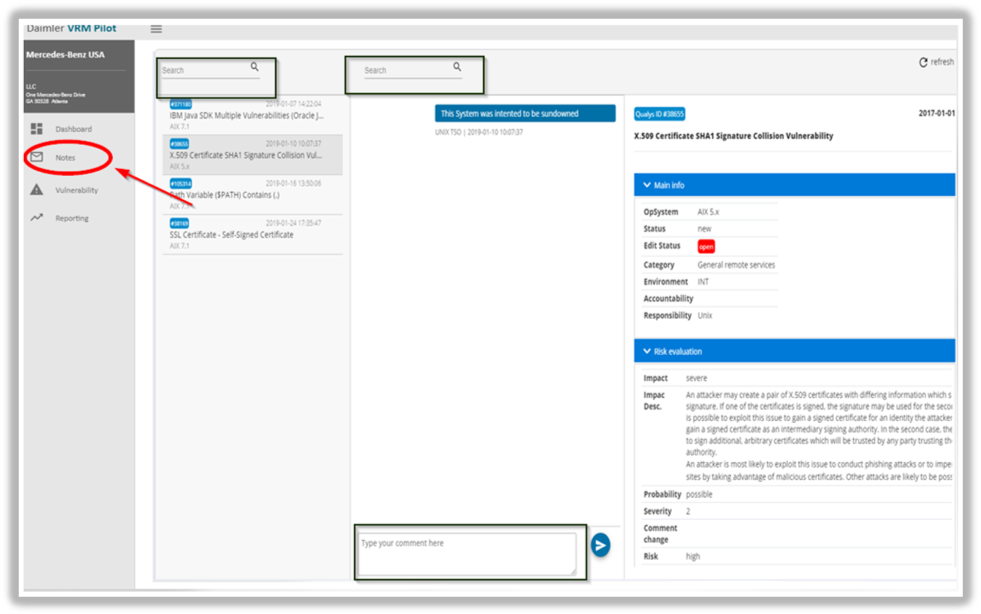Click the Qualys ID #38655 badge
The width and height of the screenshot is (981, 614).
660,114
